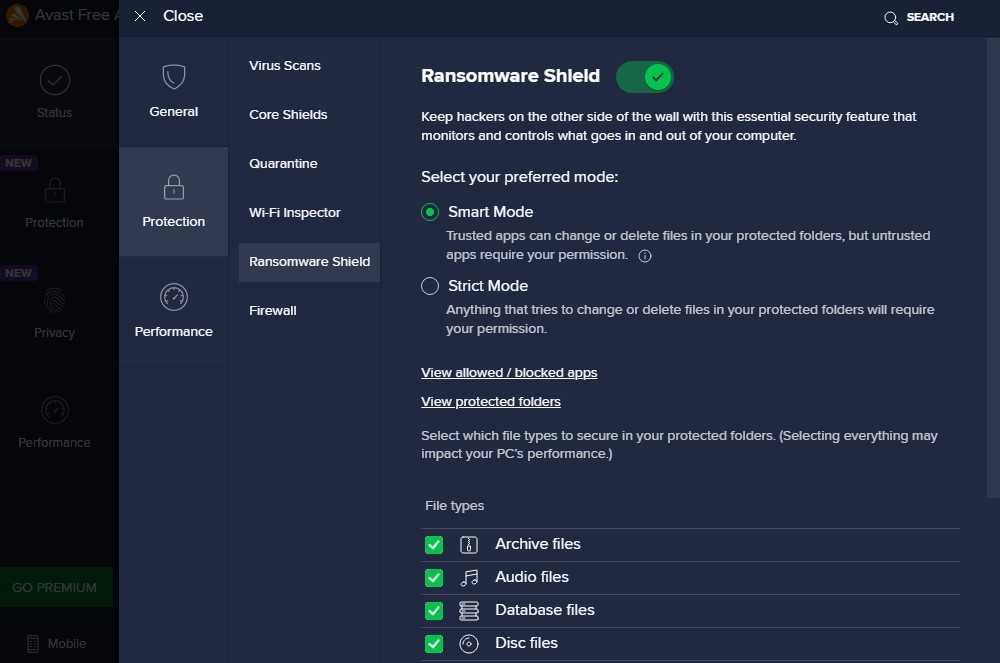Viewport: 1000px width, 663px height.
Task: Open the Performance gauge settings icon
Action: pyautogui.click(x=174, y=297)
